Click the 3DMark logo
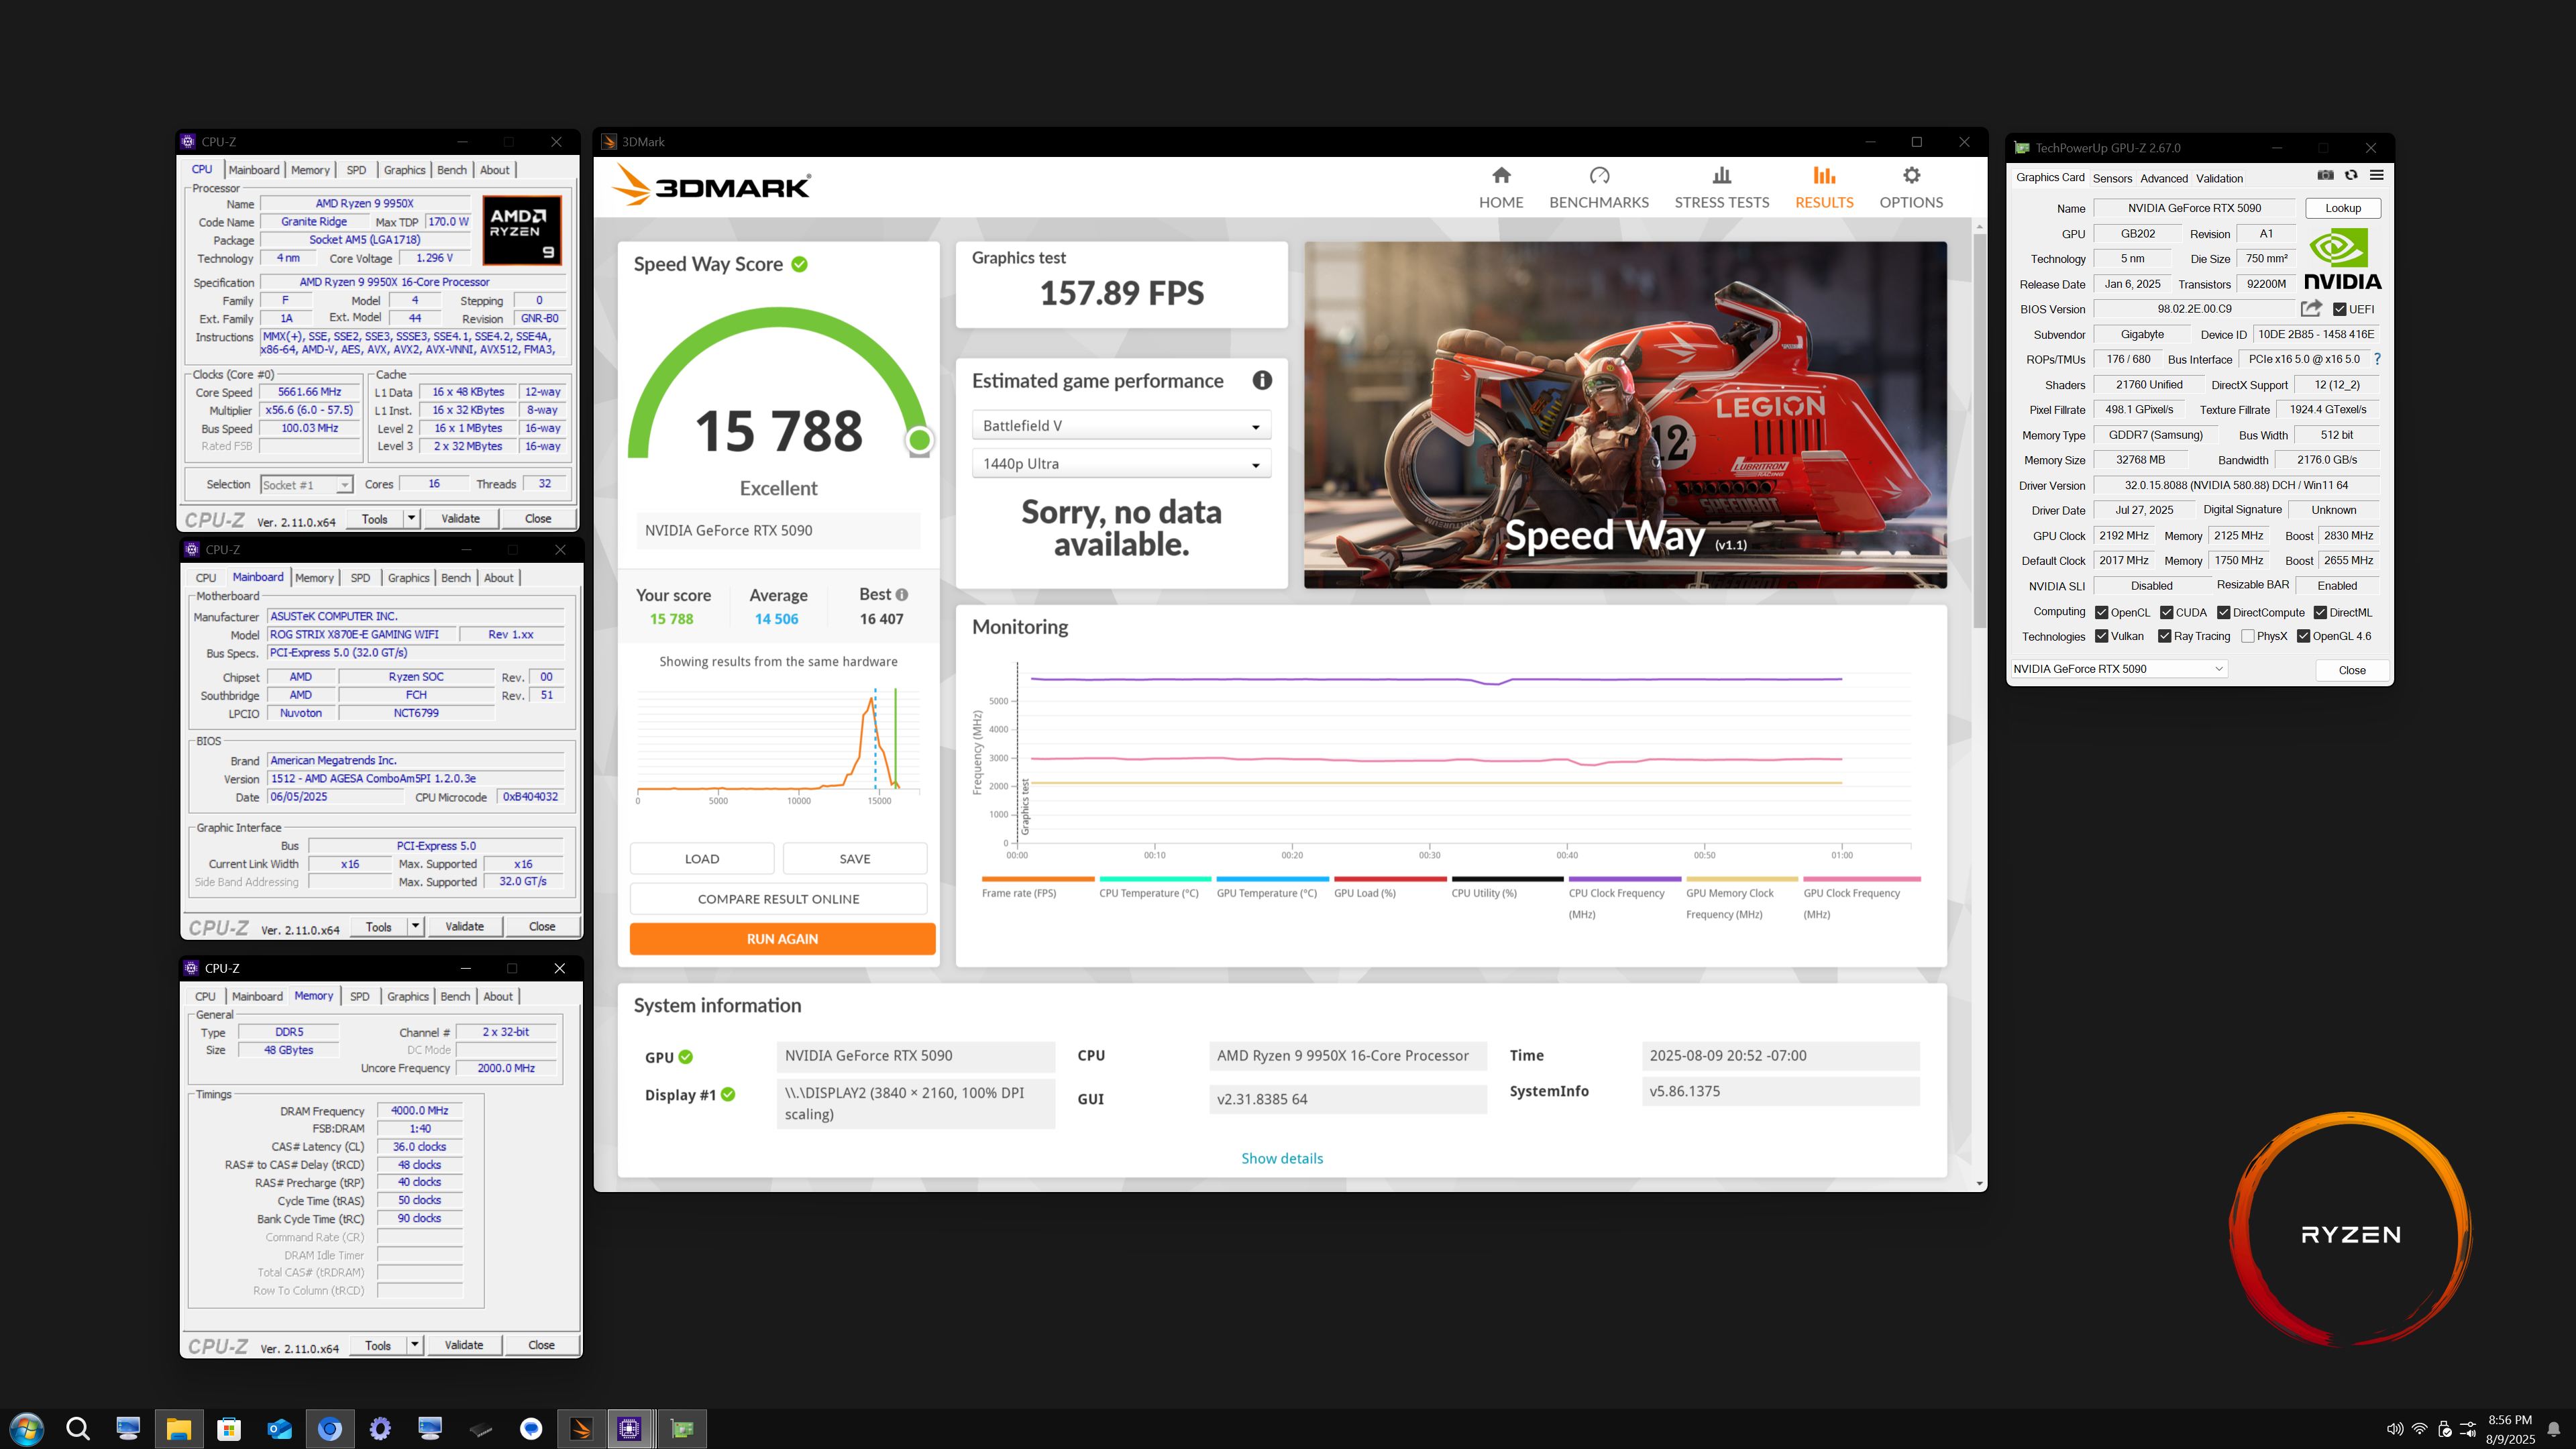Screen dimensions: 2576x1449 pyautogui.click(x=711, y=186)
